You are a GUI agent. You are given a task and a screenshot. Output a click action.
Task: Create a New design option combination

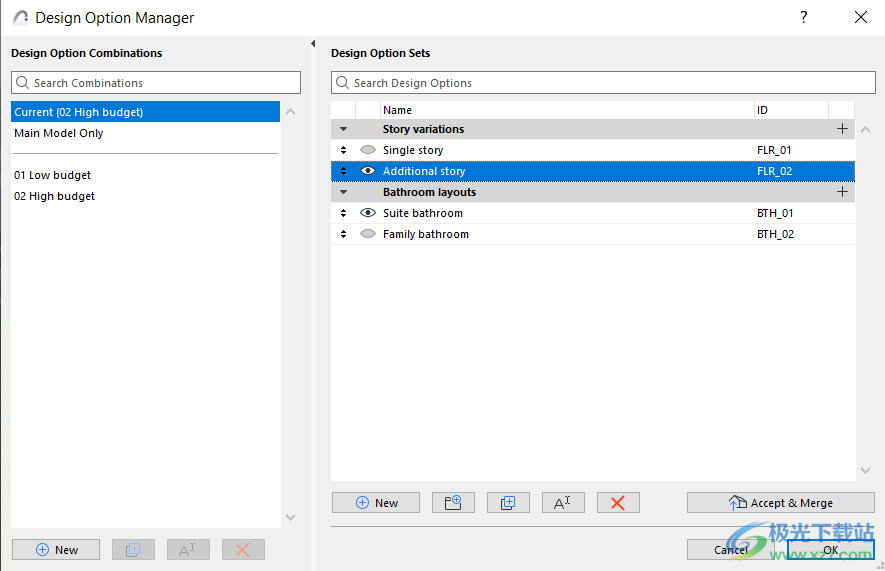tap(56, 550)
